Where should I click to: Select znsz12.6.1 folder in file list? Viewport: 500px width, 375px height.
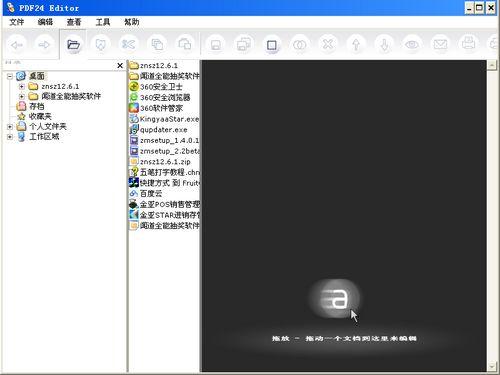tap(159, 65)
